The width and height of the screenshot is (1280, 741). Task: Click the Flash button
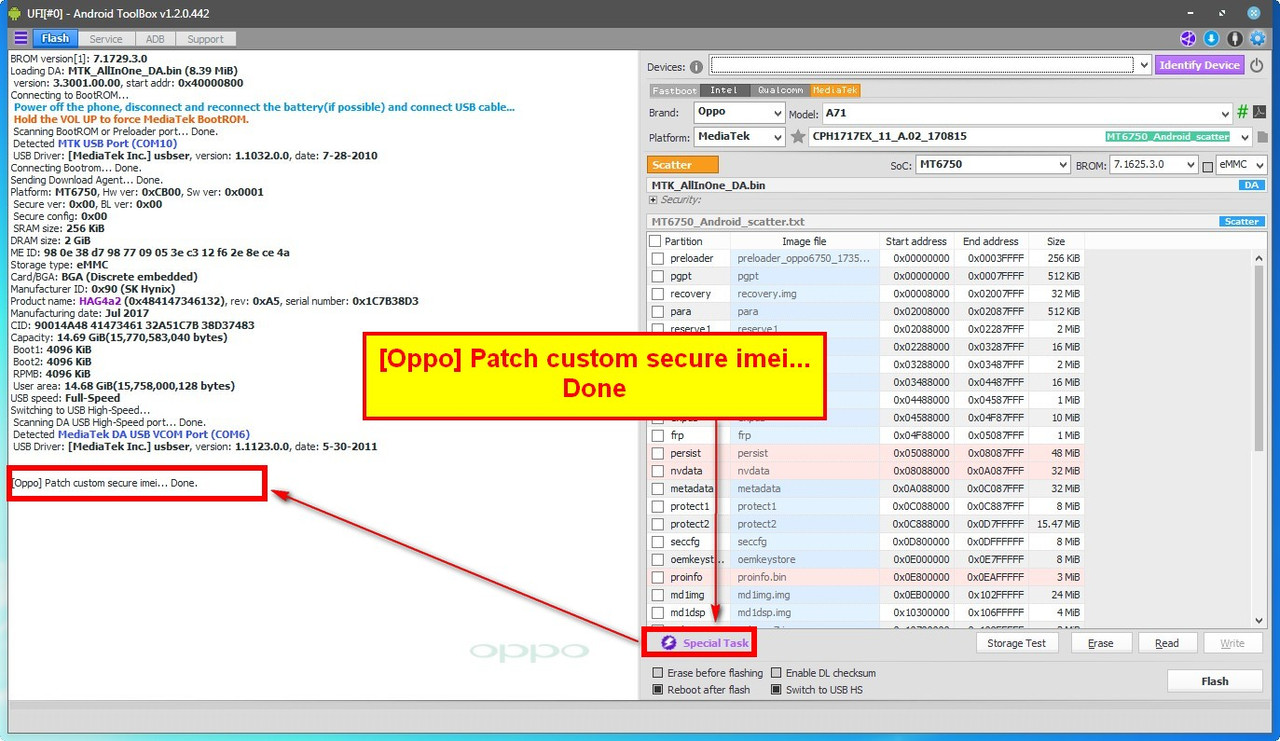tap(1215, 681)
